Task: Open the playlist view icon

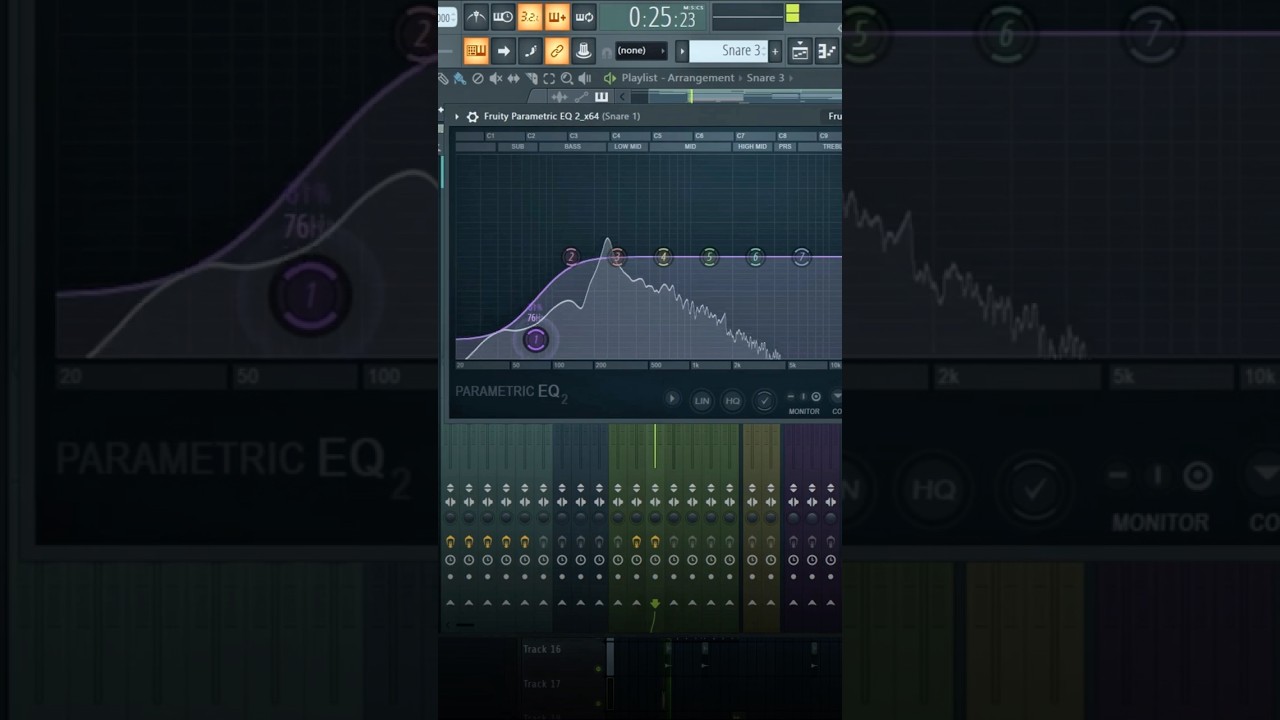Action: pos(800,51)
